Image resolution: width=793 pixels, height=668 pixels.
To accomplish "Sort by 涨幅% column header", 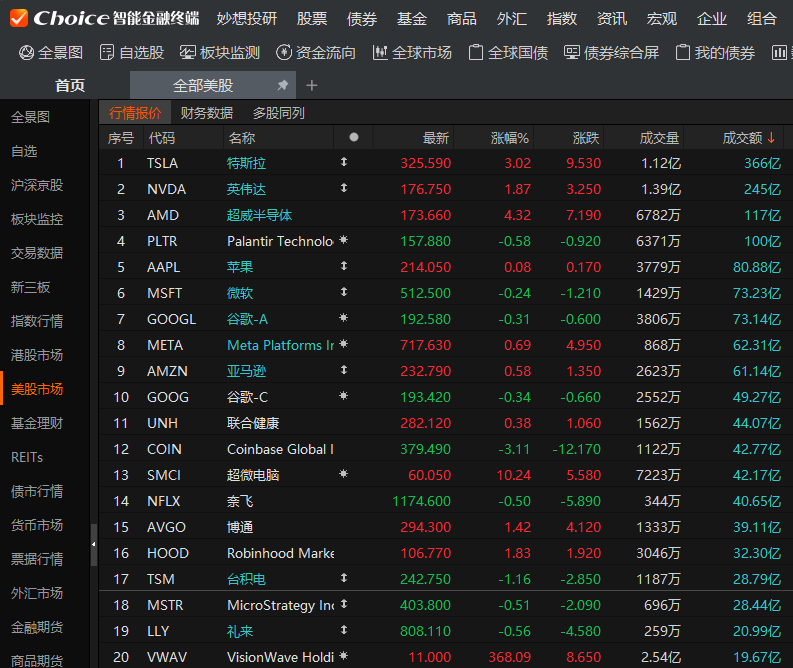I will pyautogui.click(x=510, y=138).
